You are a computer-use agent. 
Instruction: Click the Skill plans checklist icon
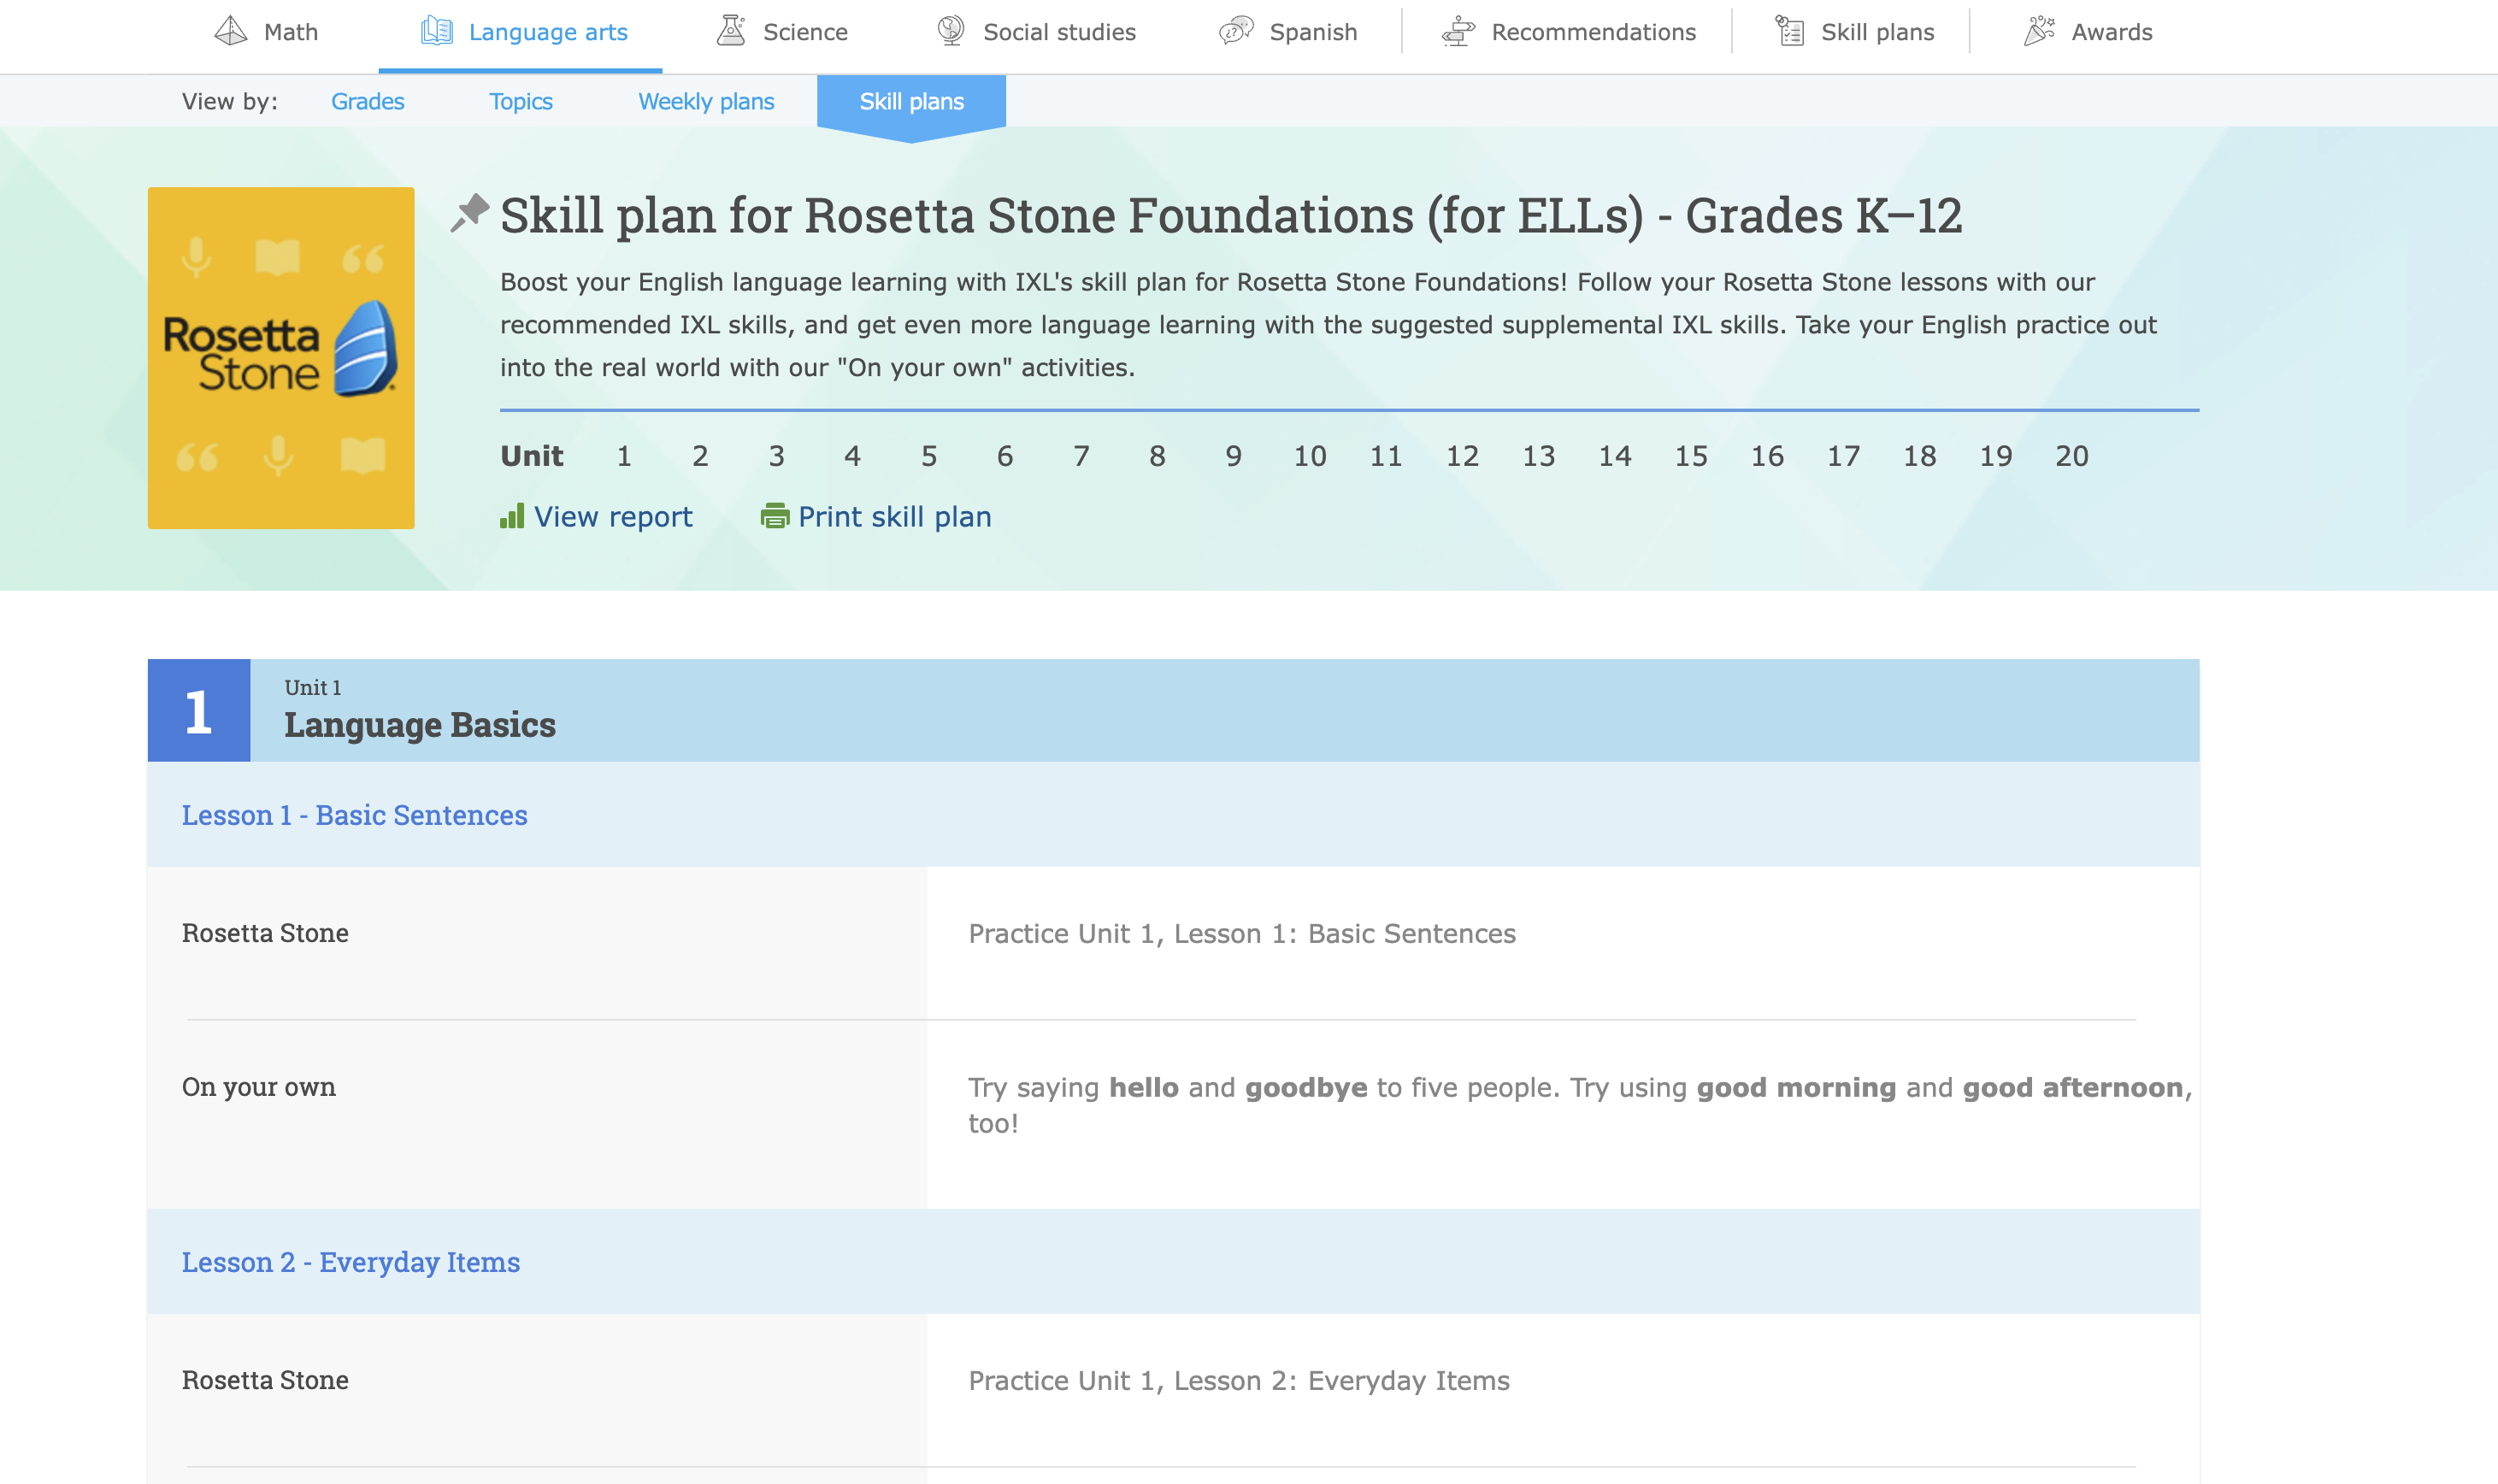(1789, 31)
